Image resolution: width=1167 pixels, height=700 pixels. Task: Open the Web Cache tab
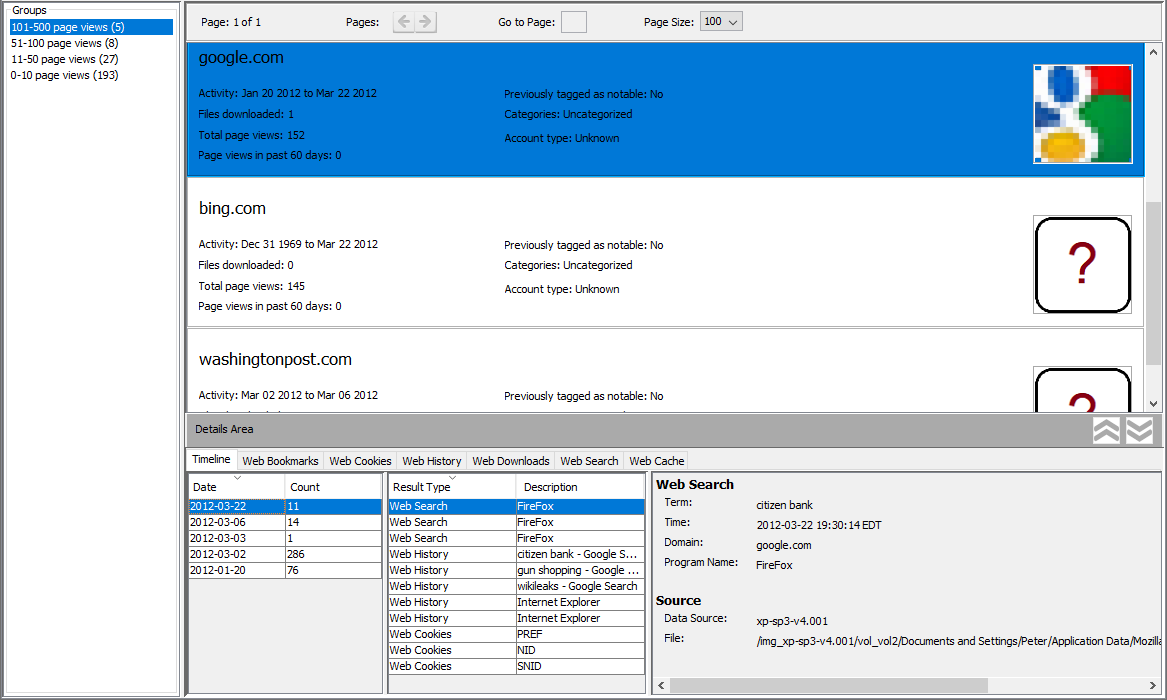(657, 461)
